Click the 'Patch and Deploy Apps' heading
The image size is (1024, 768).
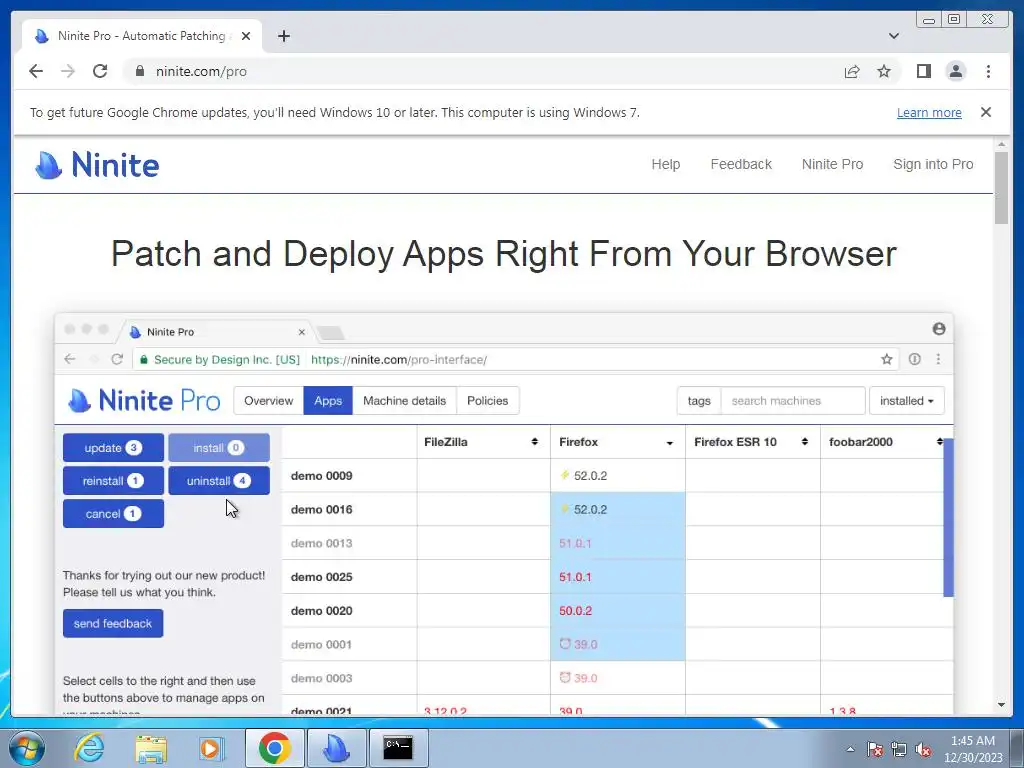pos(504,253)
